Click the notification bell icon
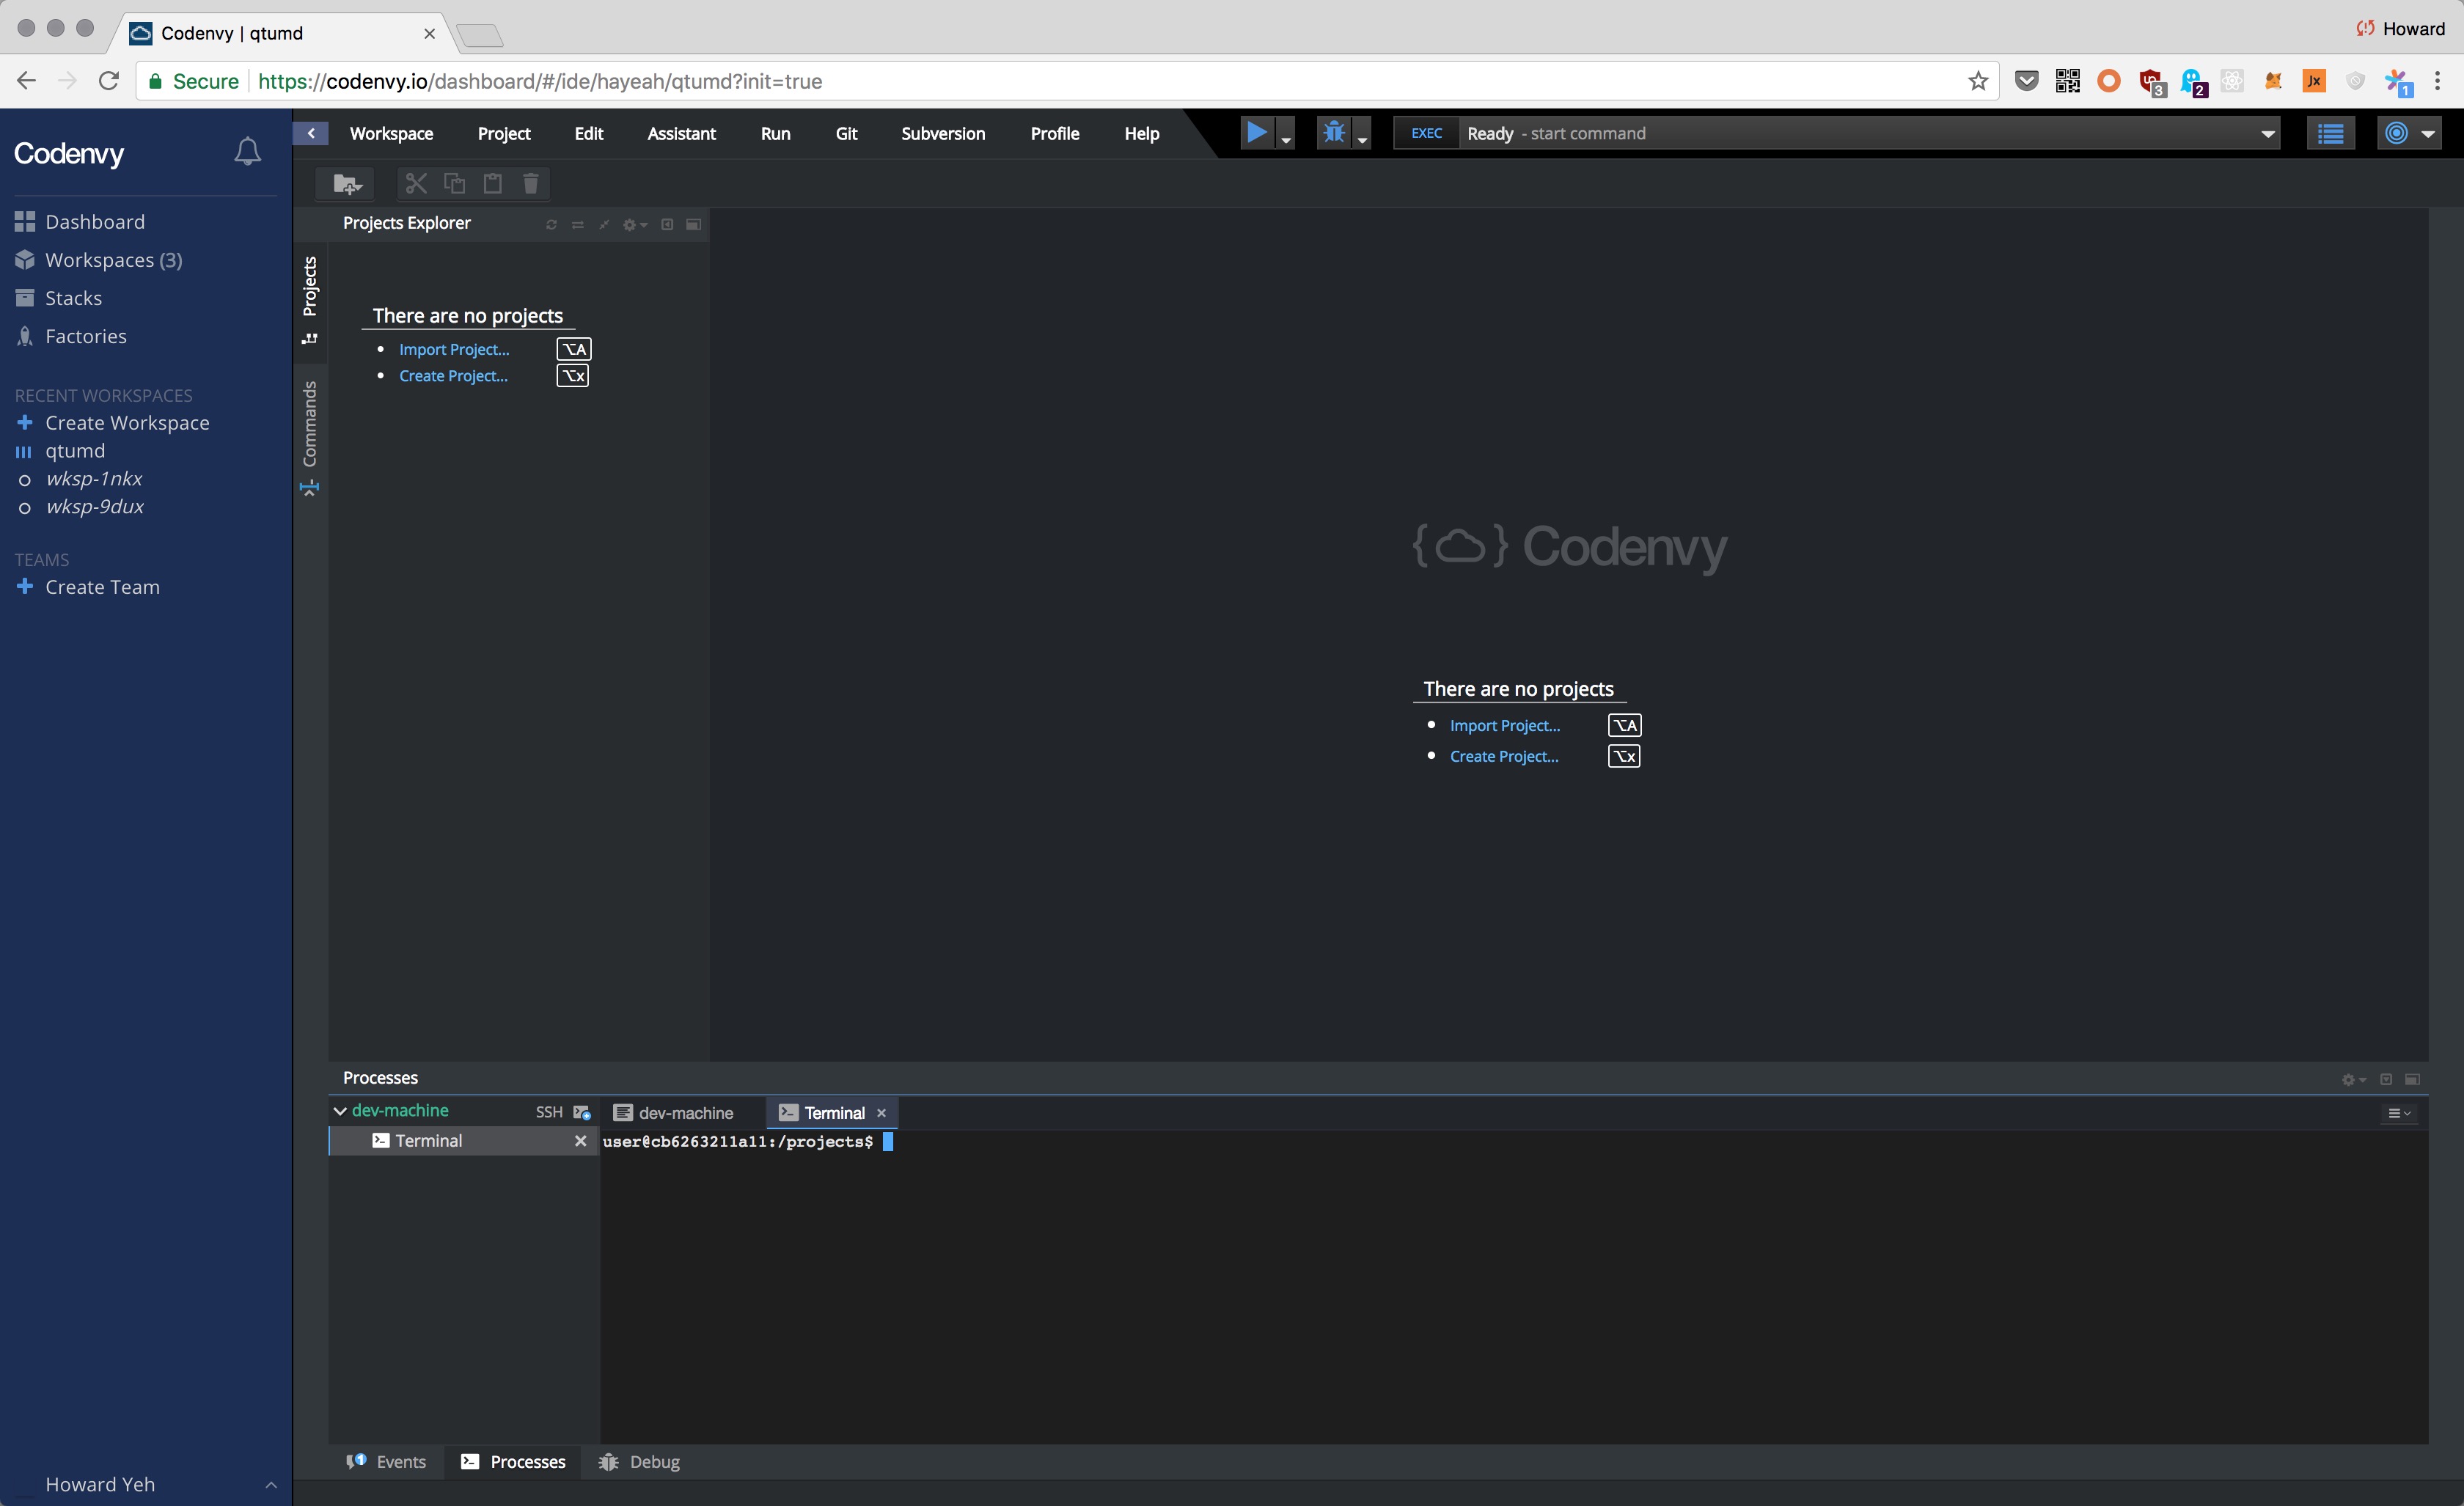This screenshot has height=1506, width=2464. coord(247,152)
